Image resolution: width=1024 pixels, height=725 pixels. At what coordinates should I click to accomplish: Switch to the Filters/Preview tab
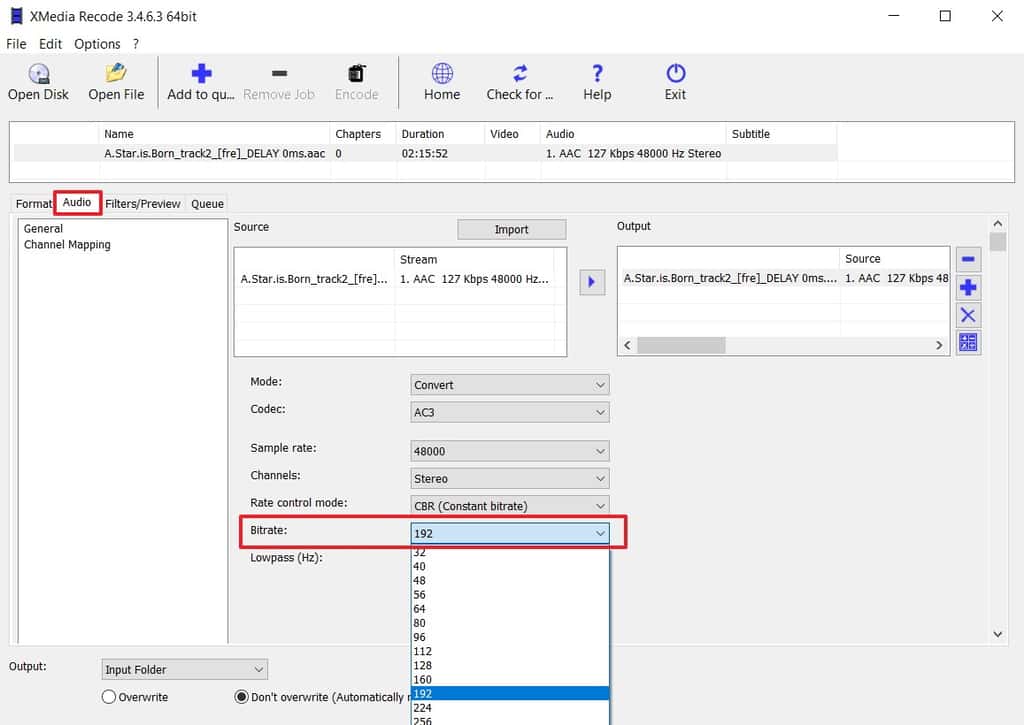[143, 203]
